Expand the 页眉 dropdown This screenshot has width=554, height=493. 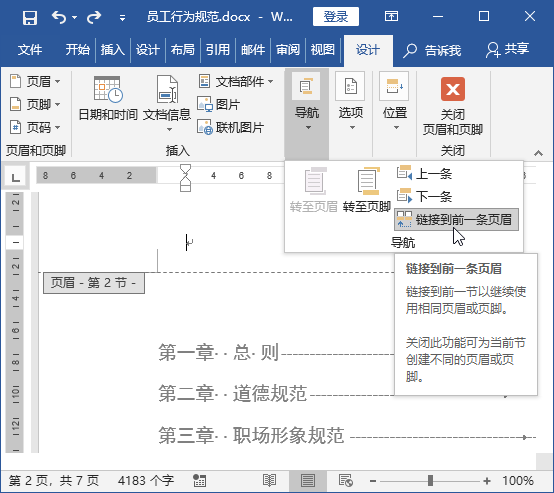tap(35, 81)
